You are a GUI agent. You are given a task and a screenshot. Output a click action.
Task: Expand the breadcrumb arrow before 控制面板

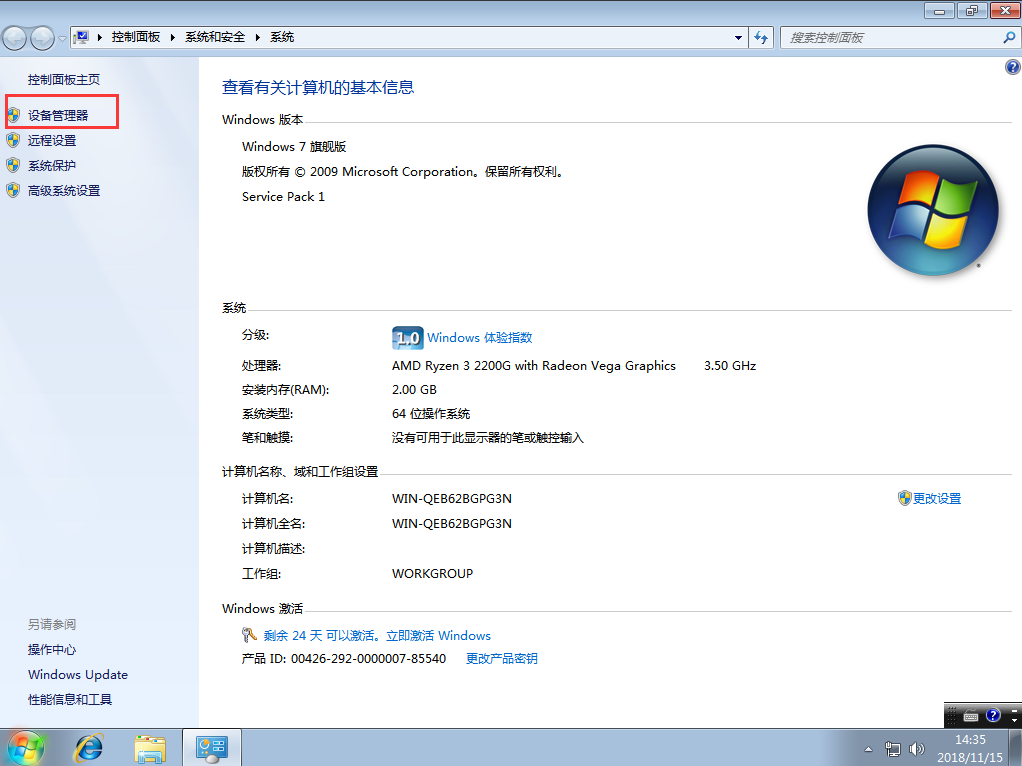coord(100,37)
